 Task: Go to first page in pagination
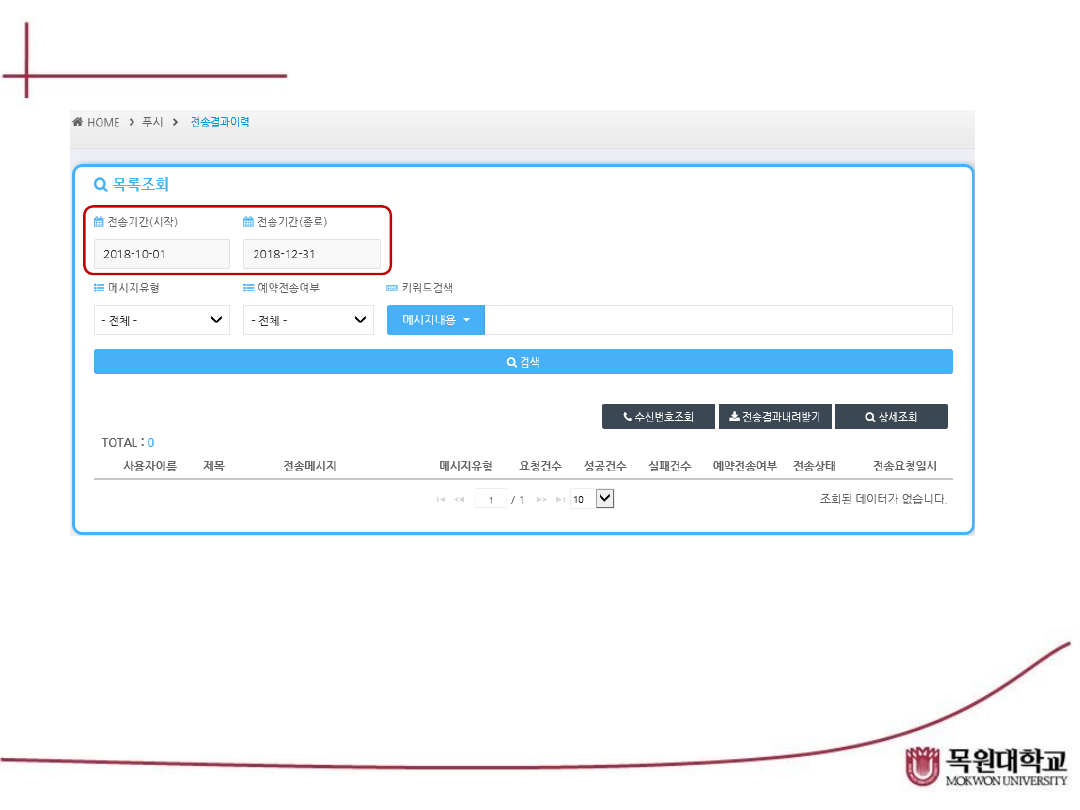click(441, 499)
